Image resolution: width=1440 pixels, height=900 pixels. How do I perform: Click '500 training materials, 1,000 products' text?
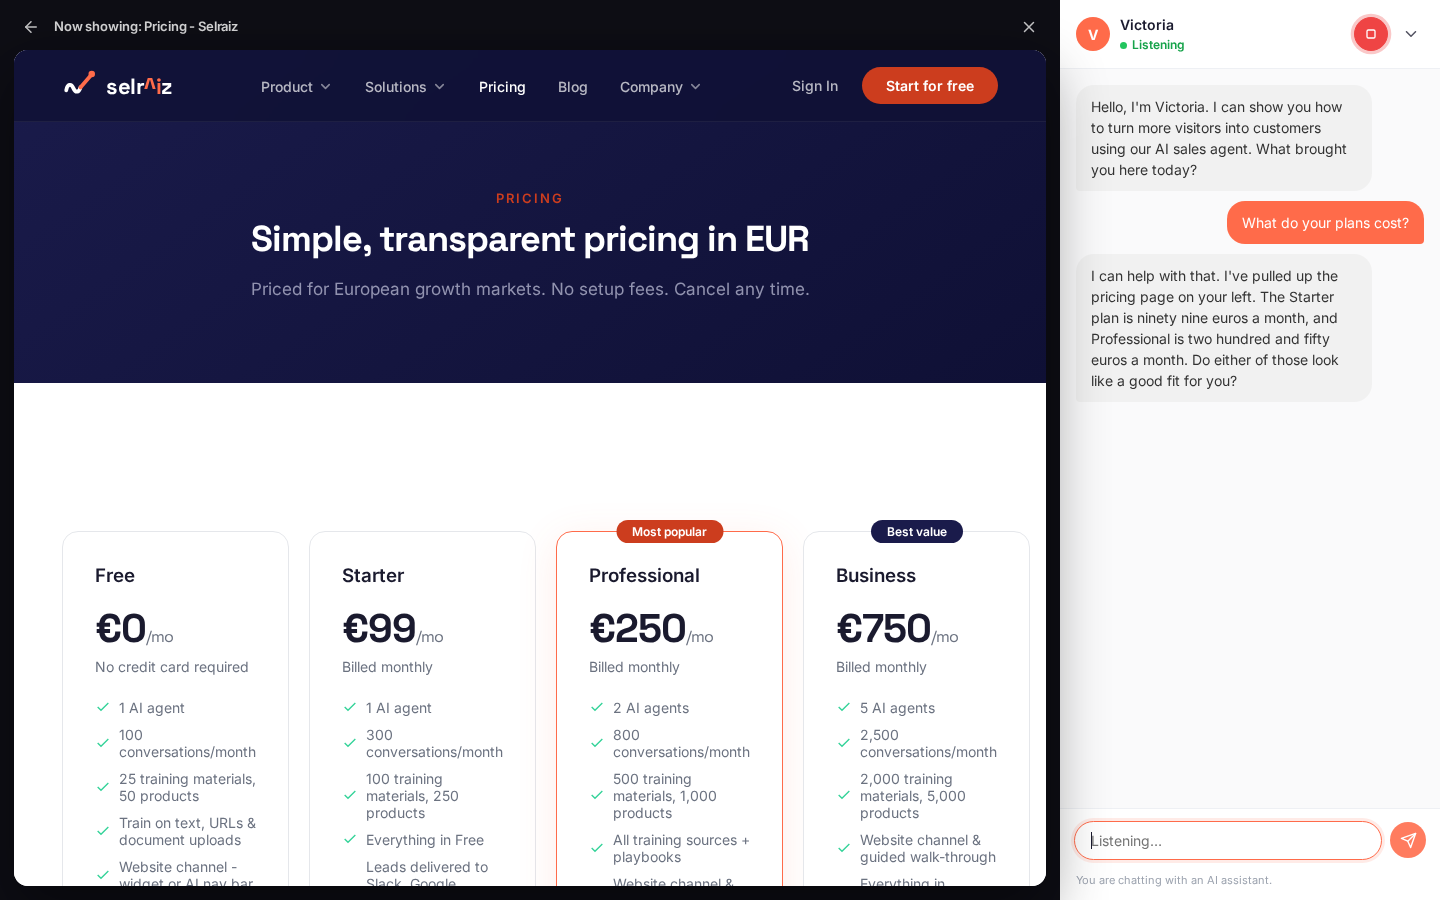click(x=665, y=796)
